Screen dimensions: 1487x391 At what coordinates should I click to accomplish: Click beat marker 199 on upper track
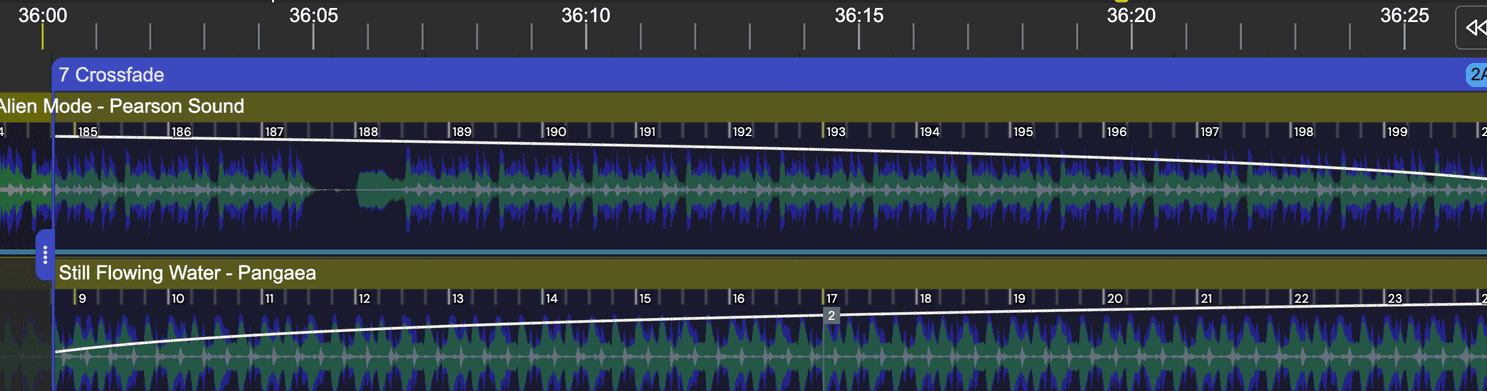click(x=1397, y=132)
